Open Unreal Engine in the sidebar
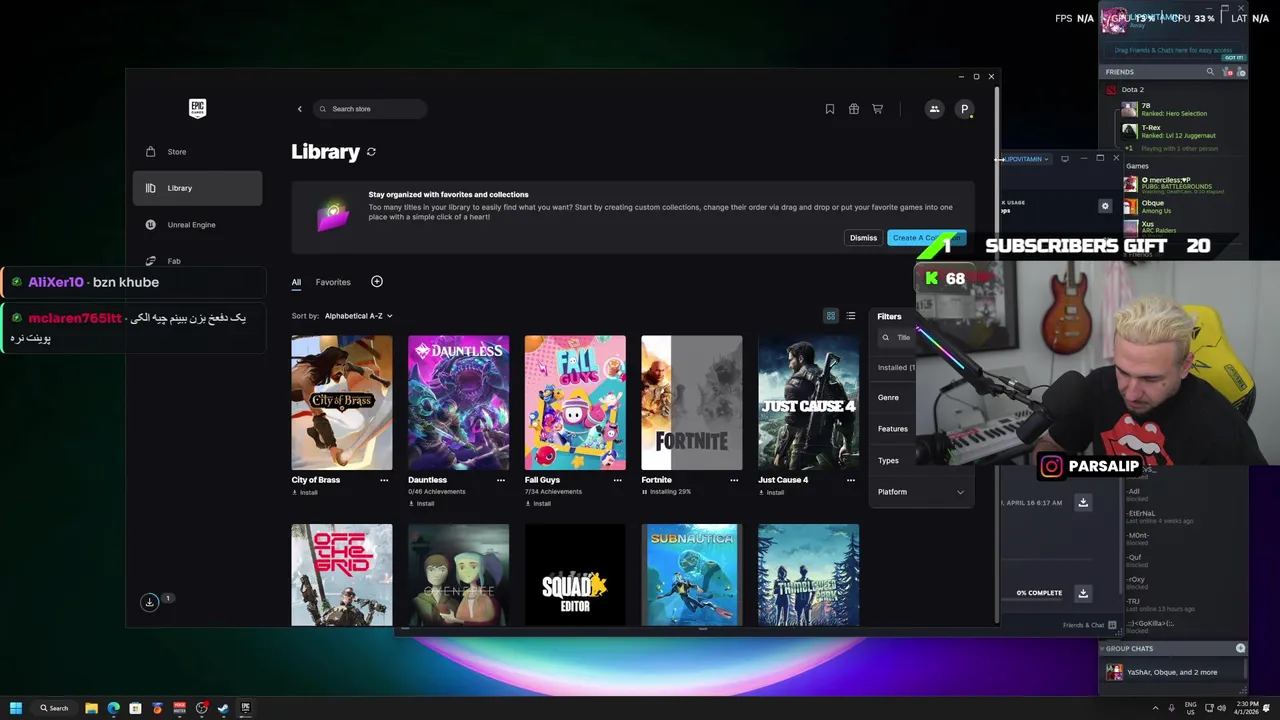This screenshot has height=720, width=1280. point(198,225)
